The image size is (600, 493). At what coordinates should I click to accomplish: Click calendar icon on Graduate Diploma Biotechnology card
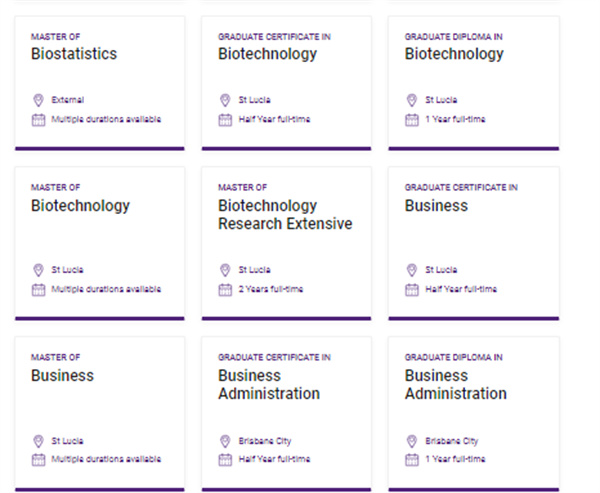point(411,119)
